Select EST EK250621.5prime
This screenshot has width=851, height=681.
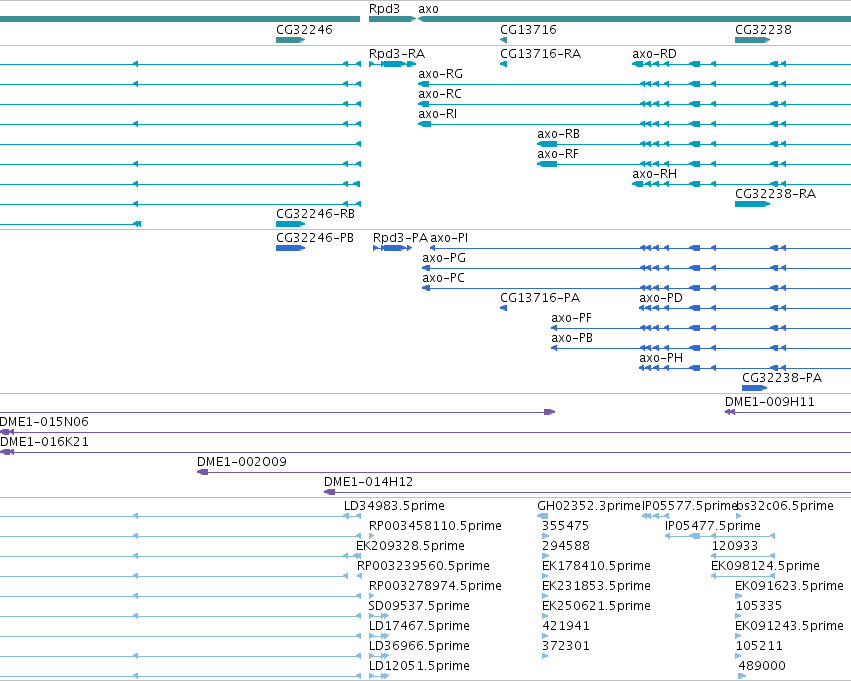(596, 607)
